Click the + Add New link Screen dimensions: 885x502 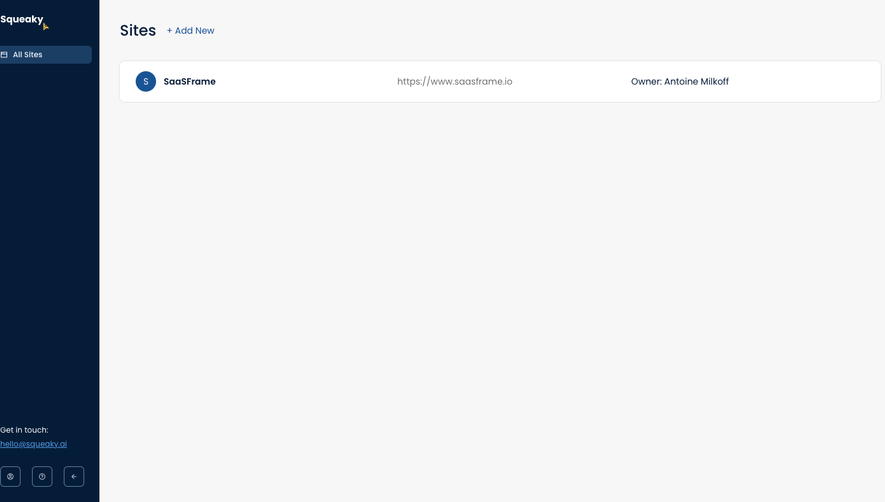click(x=190, y=30)
